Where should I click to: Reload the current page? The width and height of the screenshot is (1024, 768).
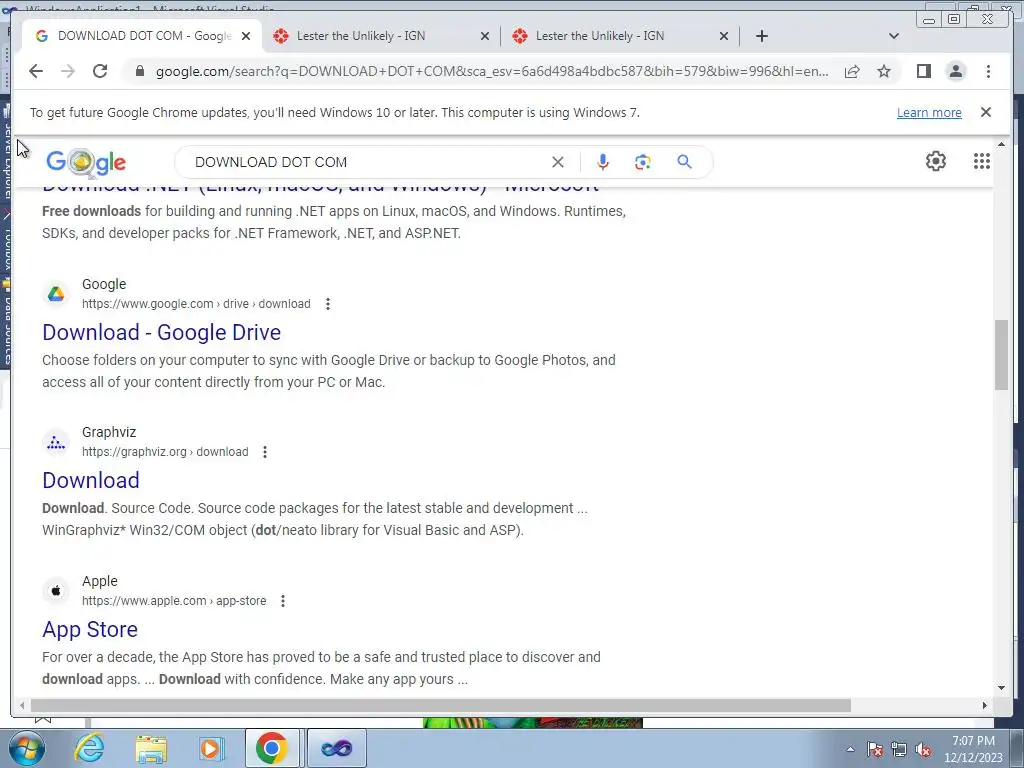coord(100,71)
